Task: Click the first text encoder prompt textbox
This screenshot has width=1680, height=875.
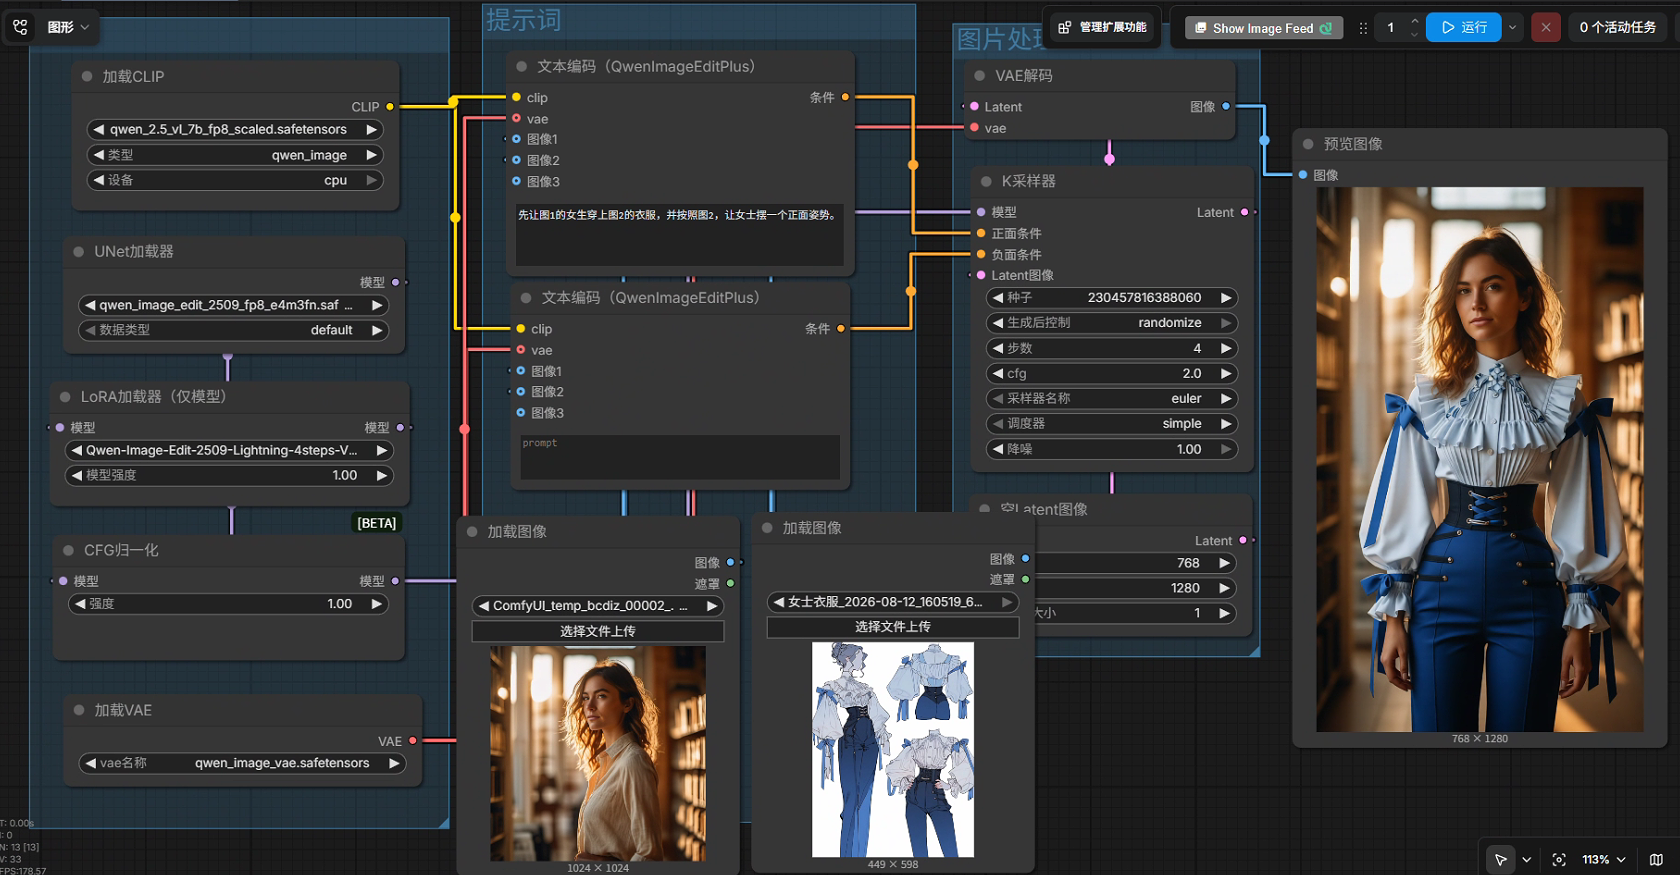Action: tap(679, 234)
